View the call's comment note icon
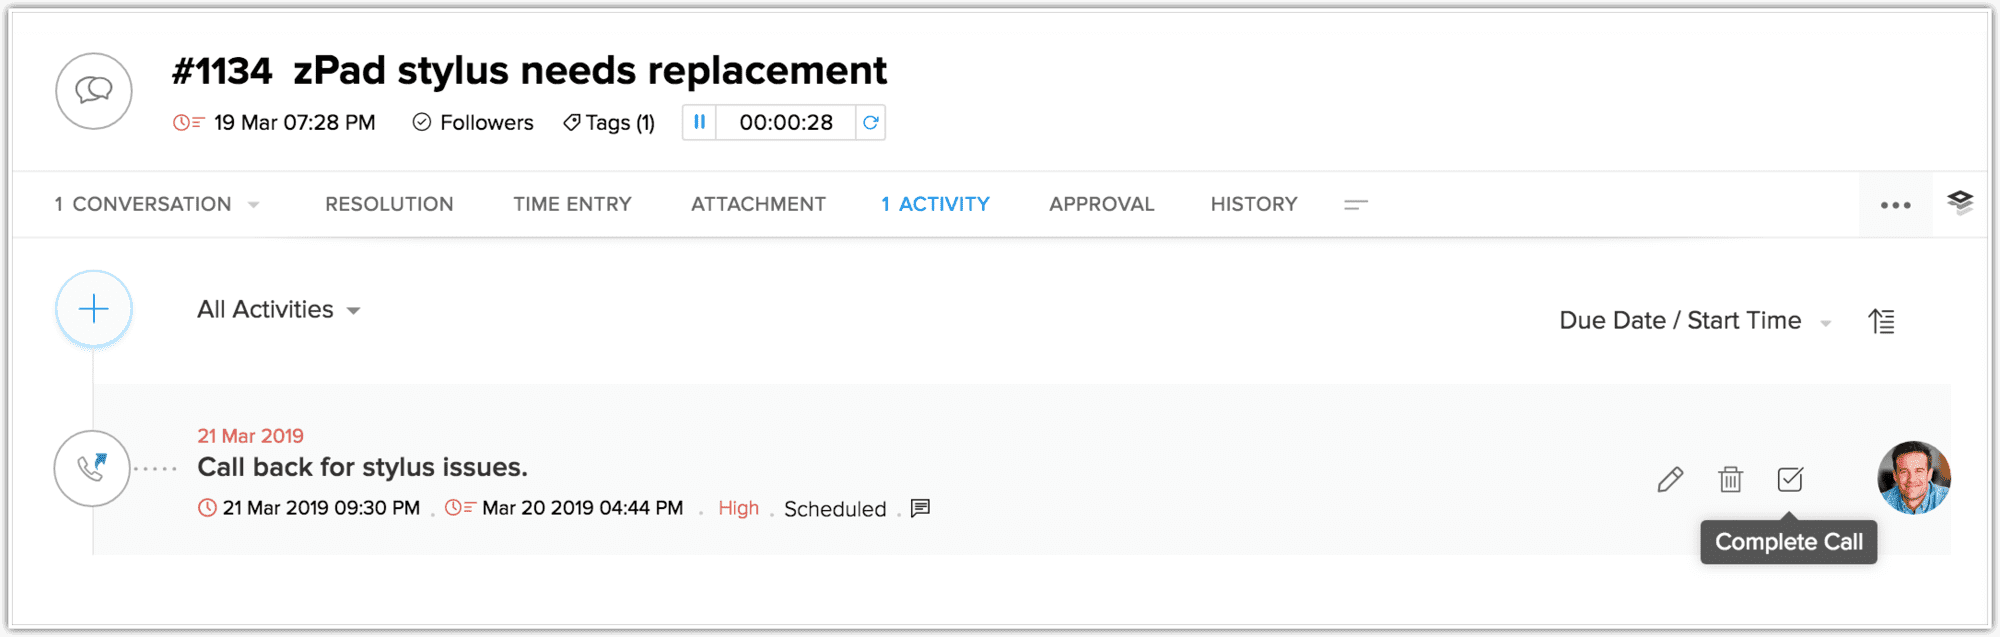The width and height of the screenshot is (2000, 637). coord(920,508)
